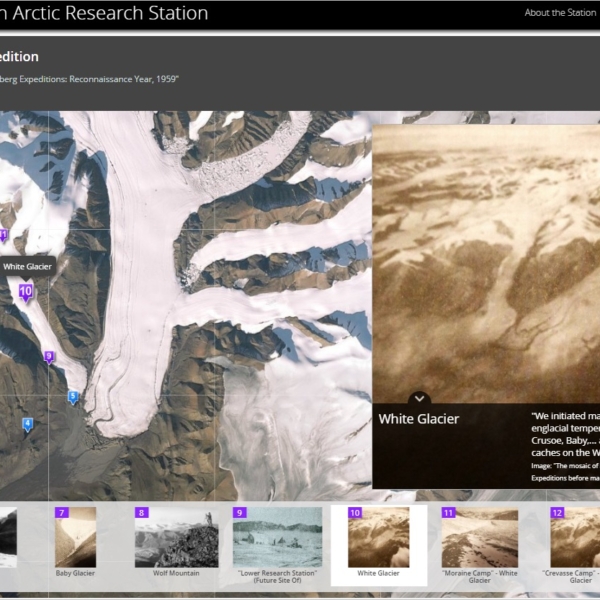The width and height of the screenshot is (600, 600).
Task: Click the White Glacier map tooltip label
Action: pyautogui.click(x=27, y=266)
